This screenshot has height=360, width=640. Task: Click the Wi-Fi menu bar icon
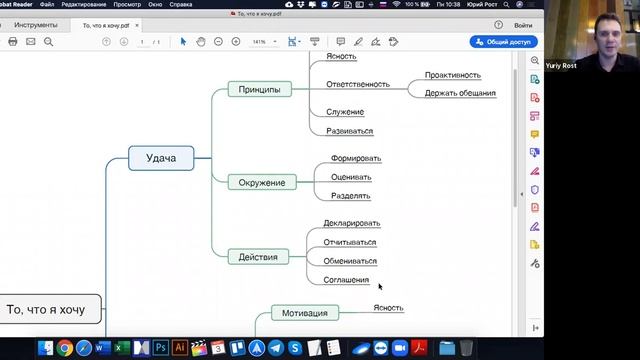[x=396, y=4]
